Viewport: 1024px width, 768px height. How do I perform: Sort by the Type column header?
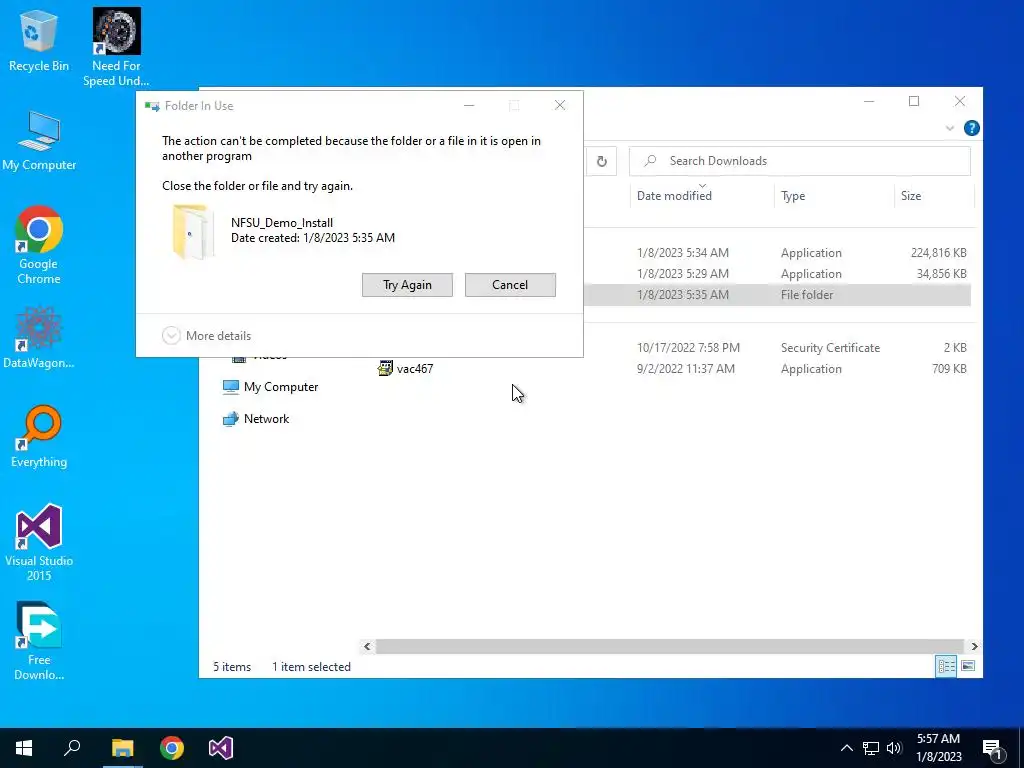click(834, 195)
